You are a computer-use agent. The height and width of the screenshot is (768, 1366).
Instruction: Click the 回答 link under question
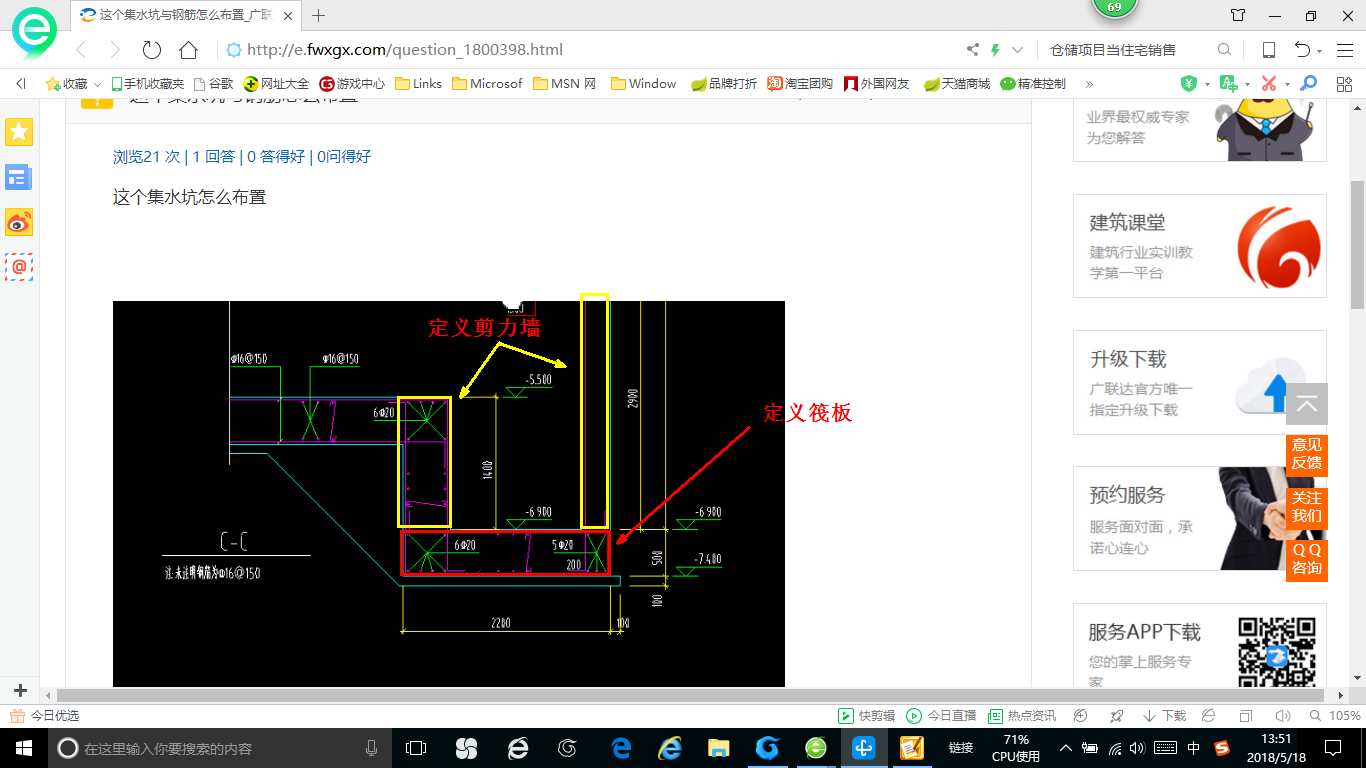click(x=214, y=156)
